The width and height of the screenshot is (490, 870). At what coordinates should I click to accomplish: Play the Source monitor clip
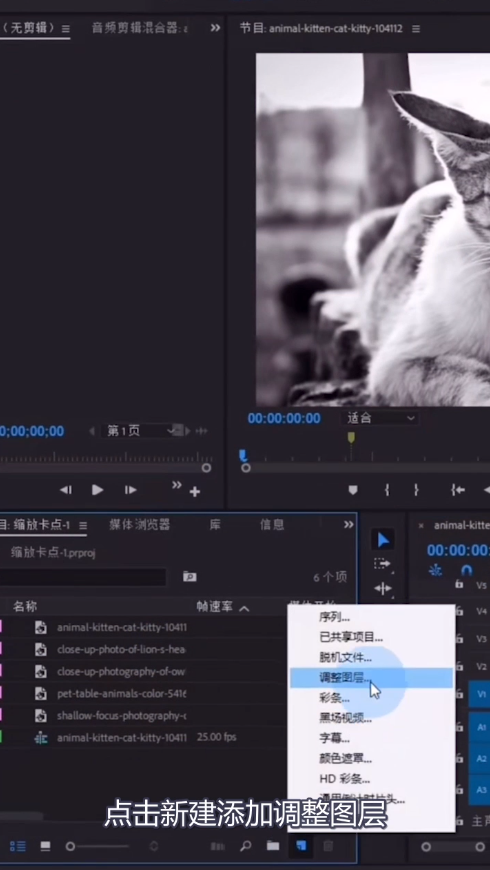pyautogui.click(x=98, y=490)
